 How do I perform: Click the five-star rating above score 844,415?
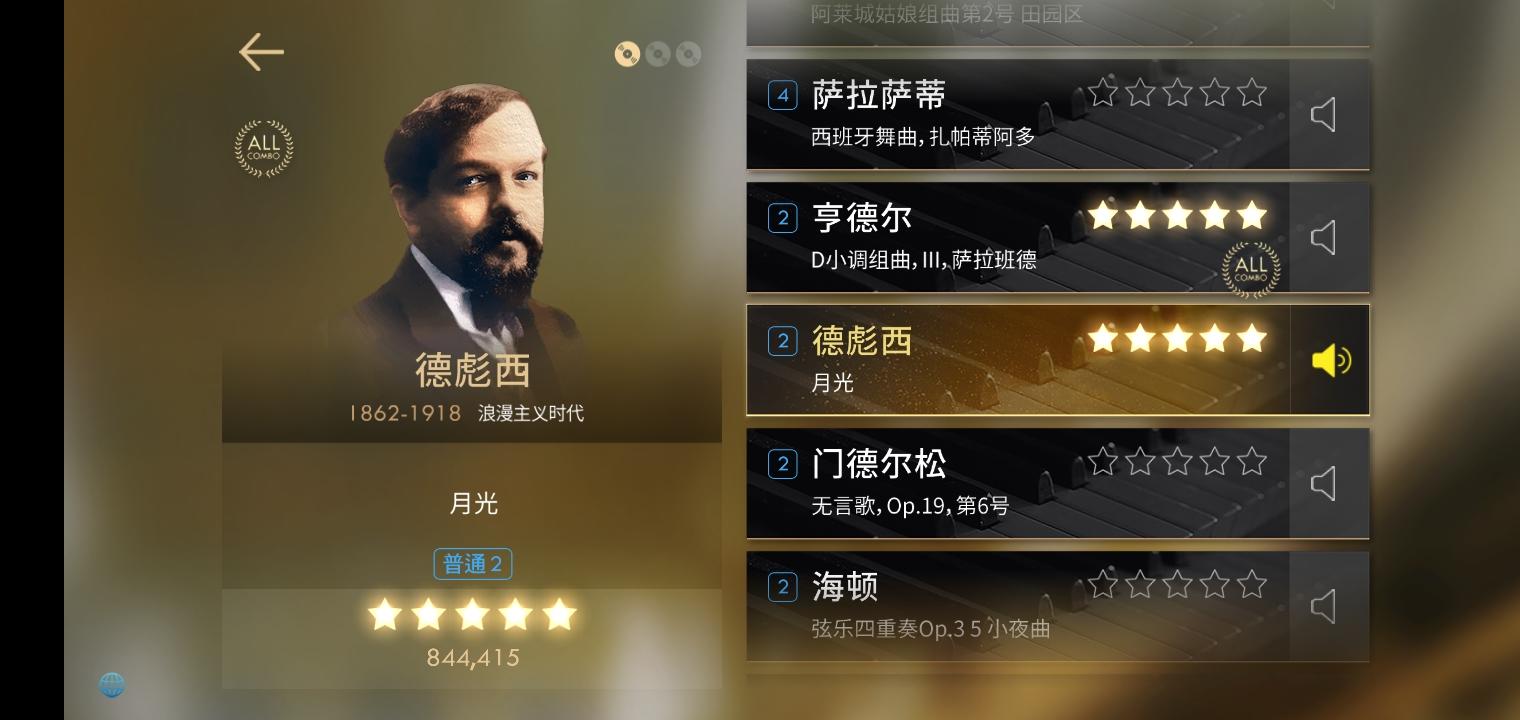tap(472, 614)
